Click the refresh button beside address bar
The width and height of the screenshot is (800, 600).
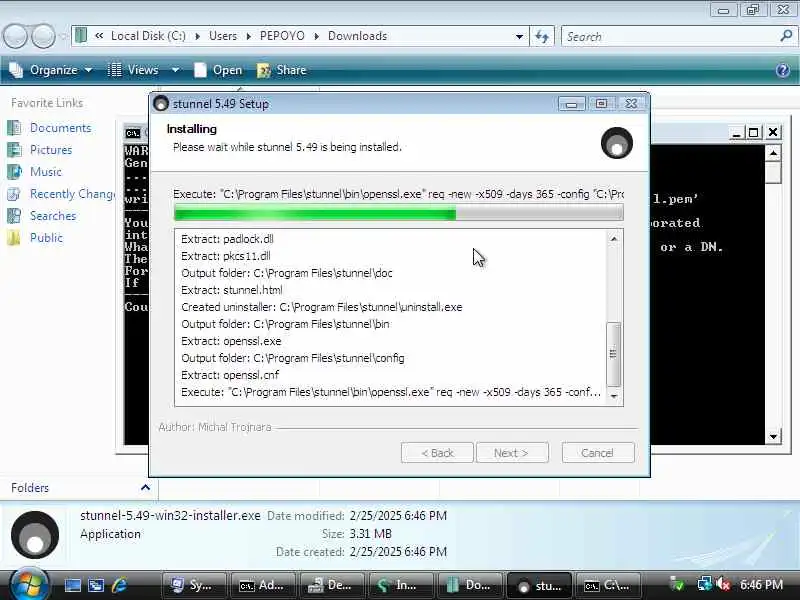click(x=542, y=36)
